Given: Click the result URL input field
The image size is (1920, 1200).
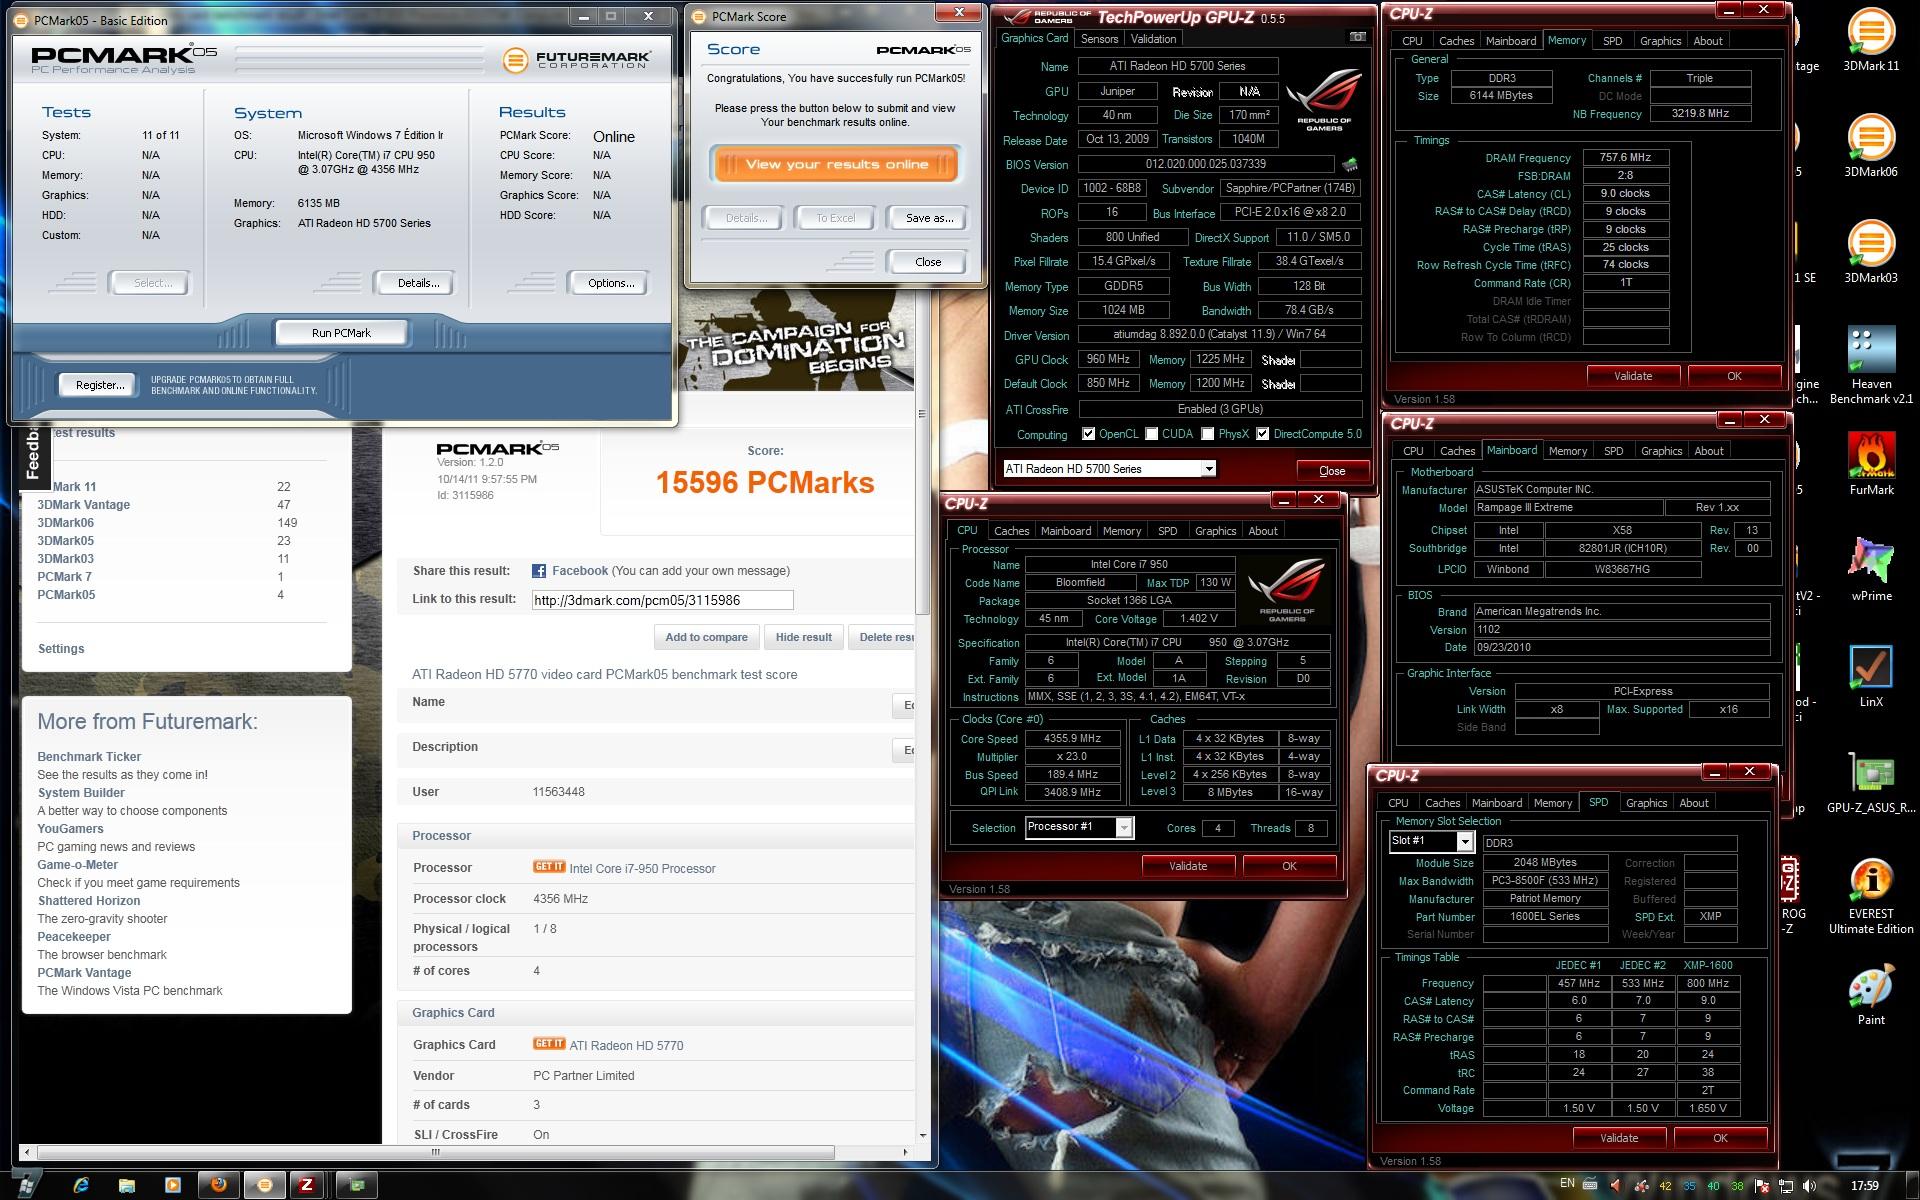Looking at the screenshot, I should 662,600.
